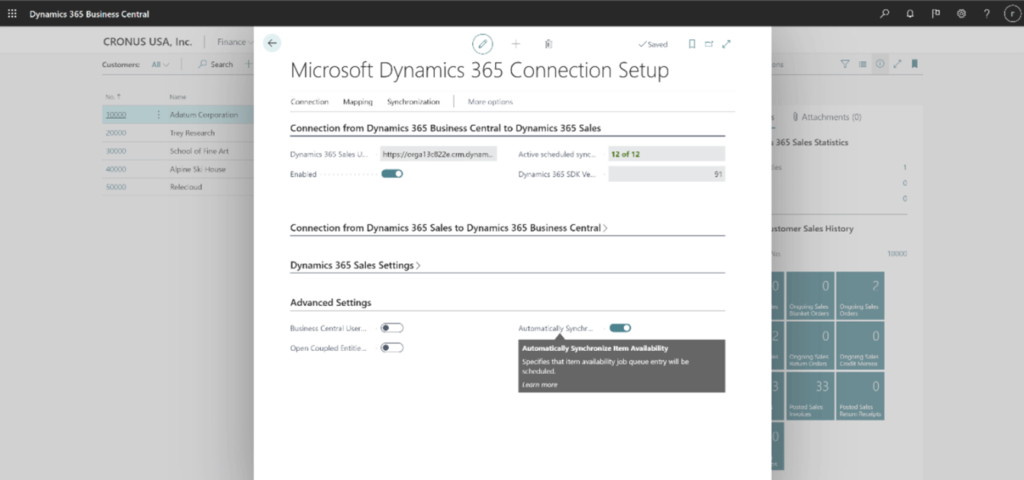Toggle the Business Central User switch

392,328
